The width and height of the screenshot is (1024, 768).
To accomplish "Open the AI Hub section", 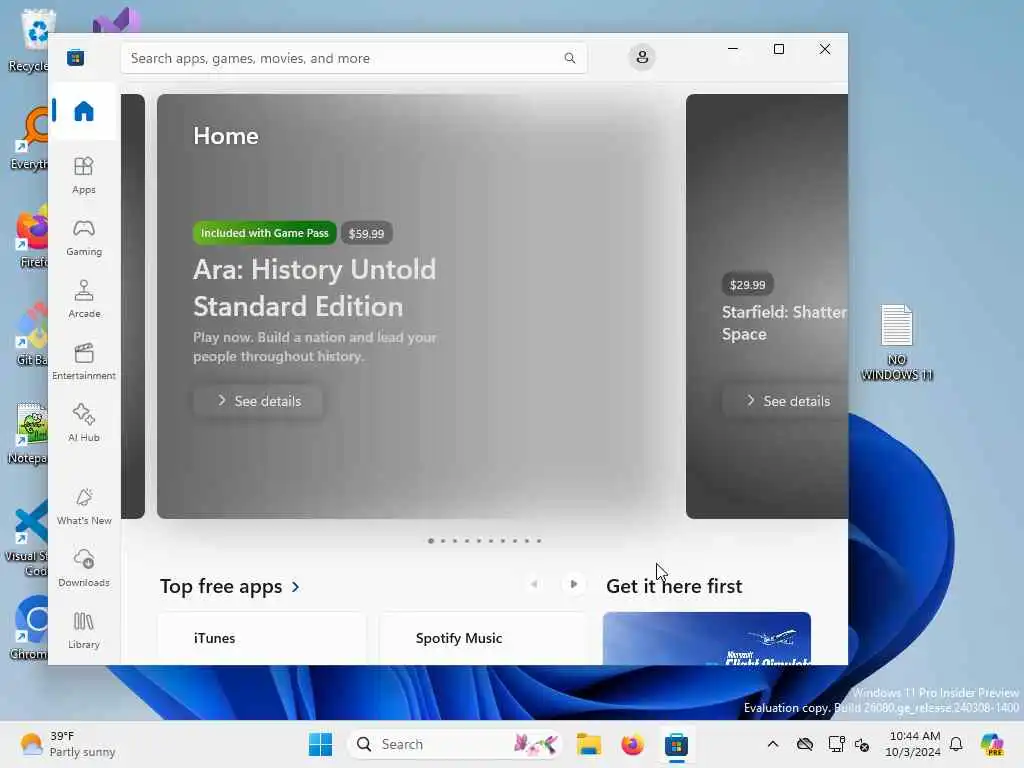I will (84, 423).
